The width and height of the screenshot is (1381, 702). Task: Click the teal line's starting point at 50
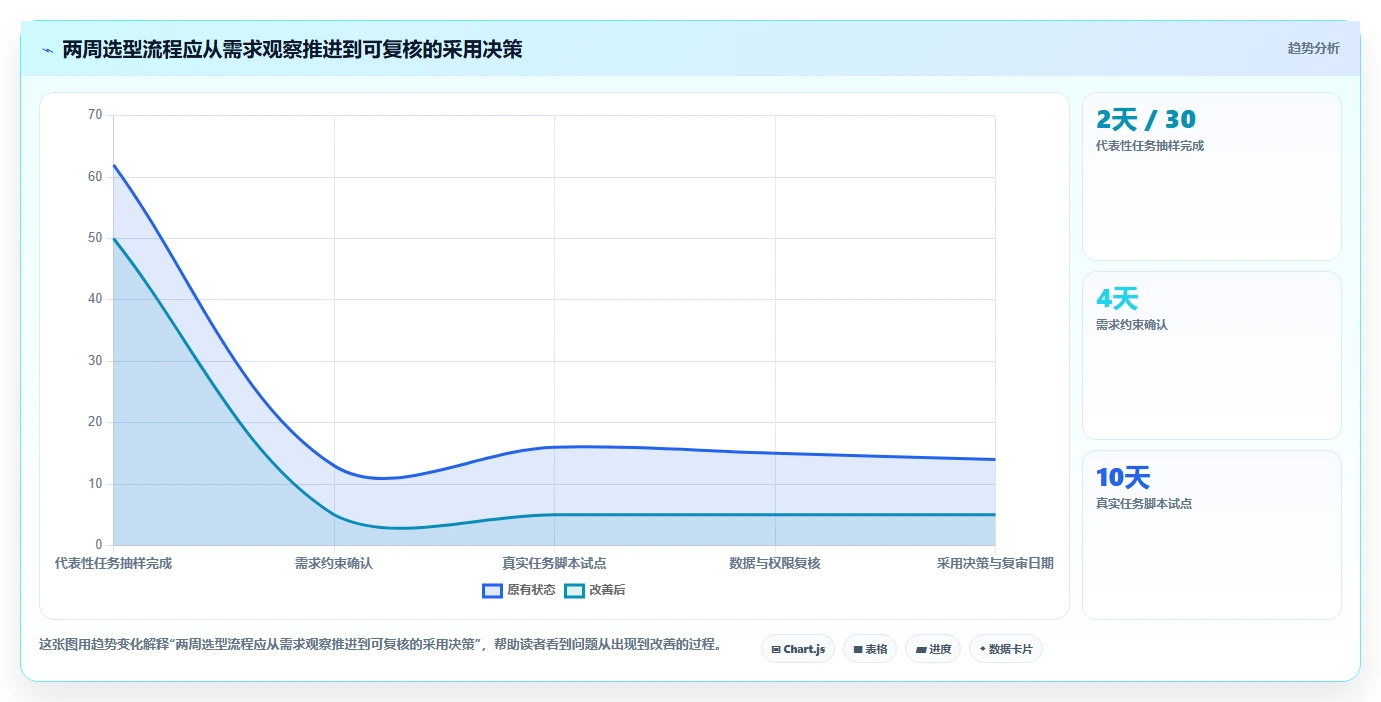114,238
